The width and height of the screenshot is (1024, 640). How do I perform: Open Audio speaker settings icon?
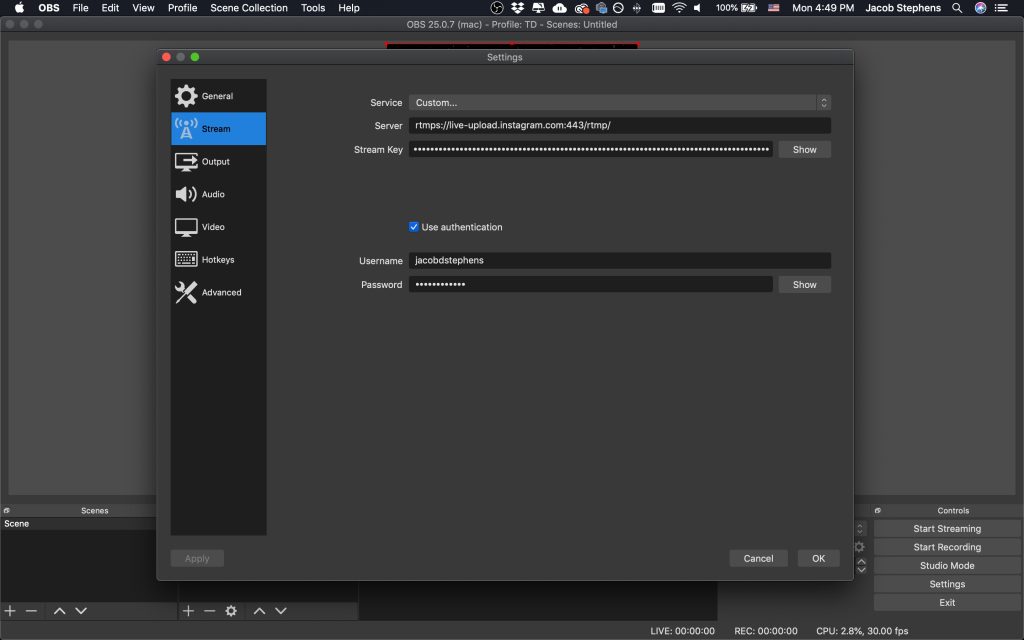186,195
